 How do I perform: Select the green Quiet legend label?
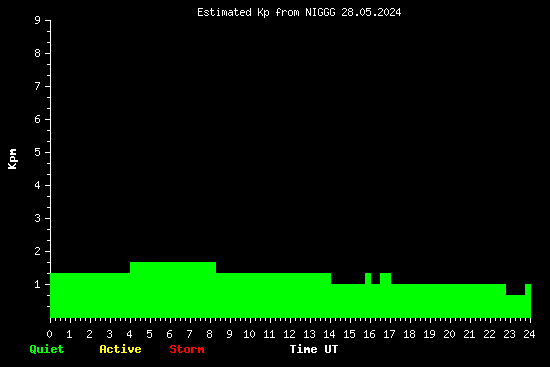pyautogui.click(x=47, y=349)
